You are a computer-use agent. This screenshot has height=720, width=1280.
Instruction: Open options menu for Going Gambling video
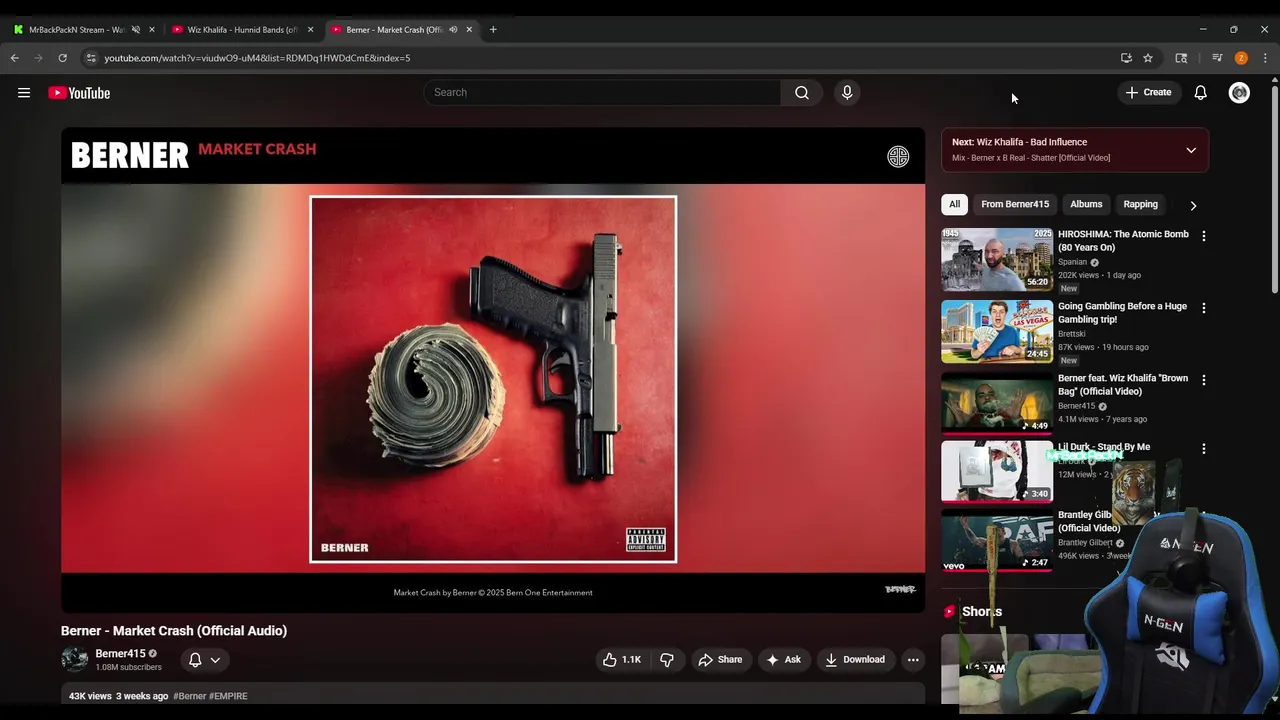tap(1203, 308)
